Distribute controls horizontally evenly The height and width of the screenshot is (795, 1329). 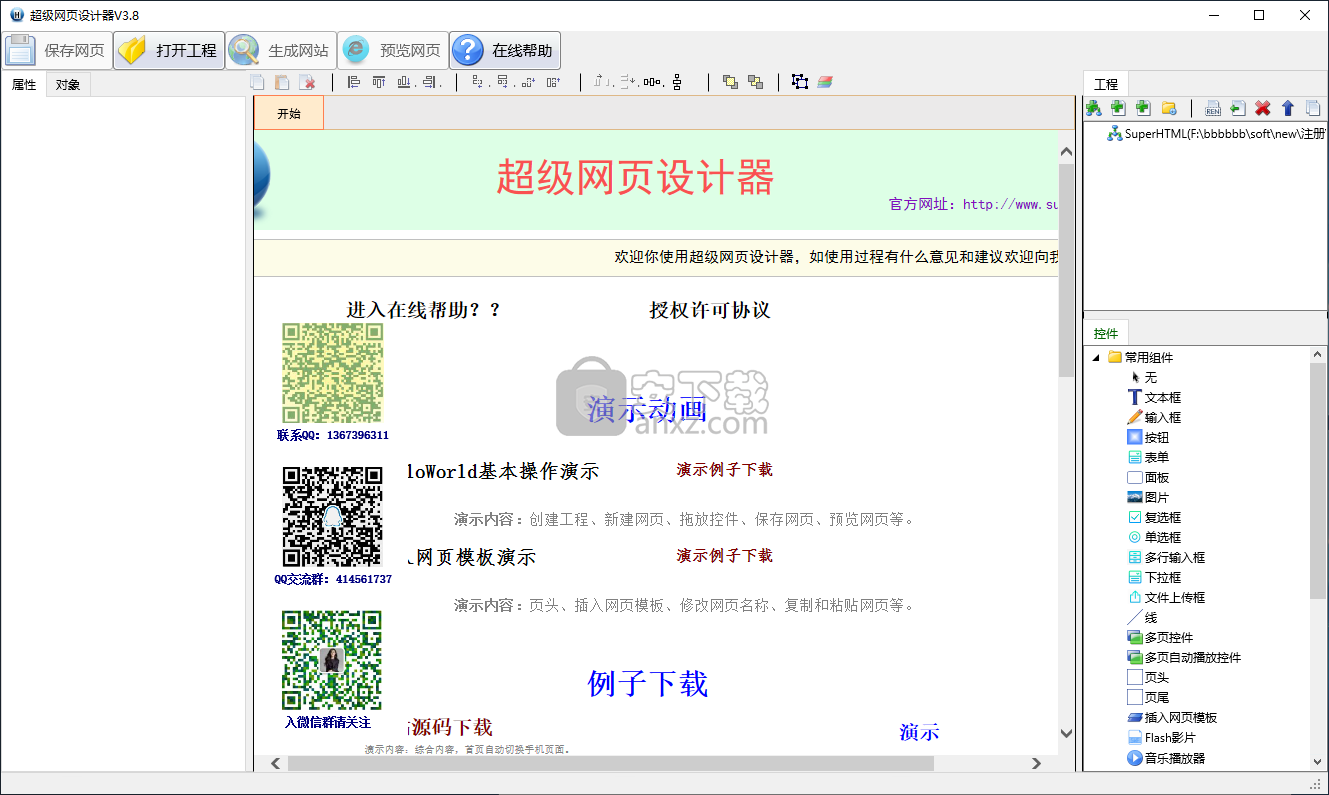coord(652,82)
